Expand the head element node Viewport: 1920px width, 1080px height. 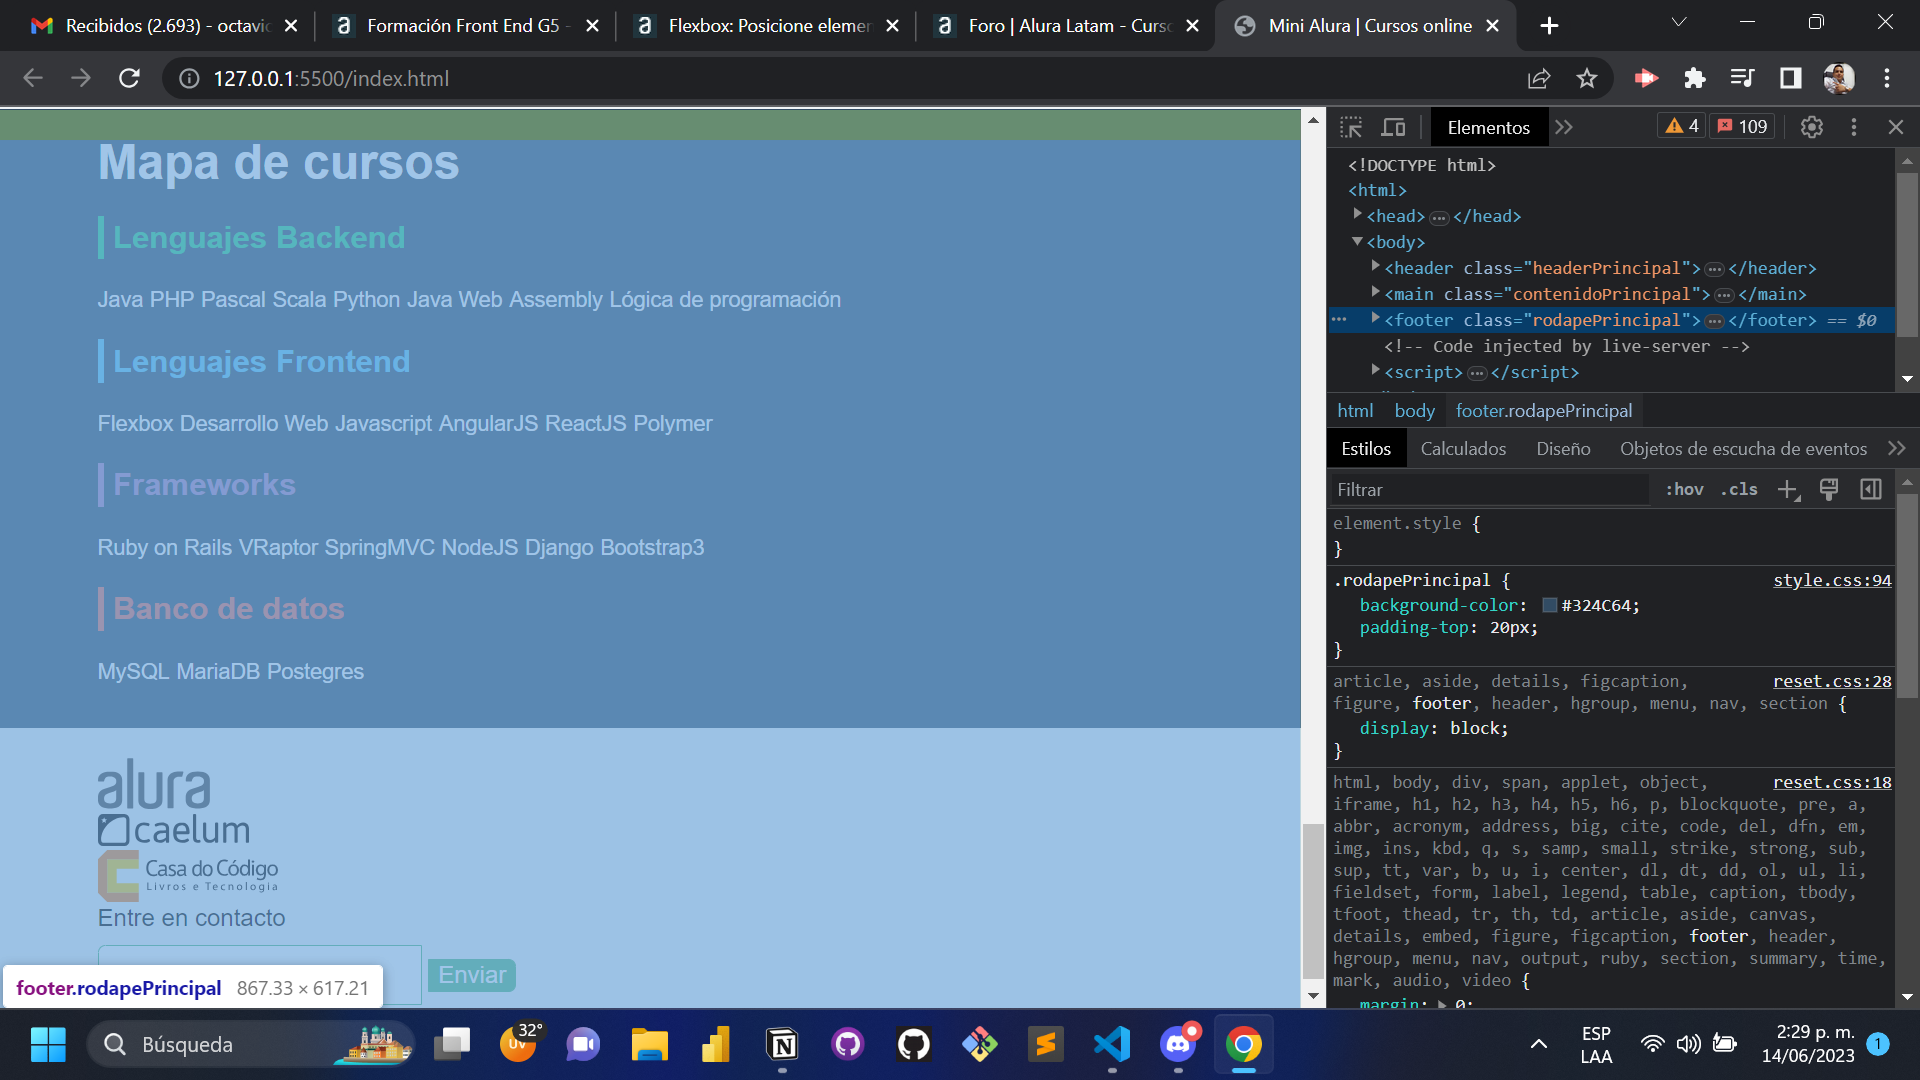pos(1358,215)
